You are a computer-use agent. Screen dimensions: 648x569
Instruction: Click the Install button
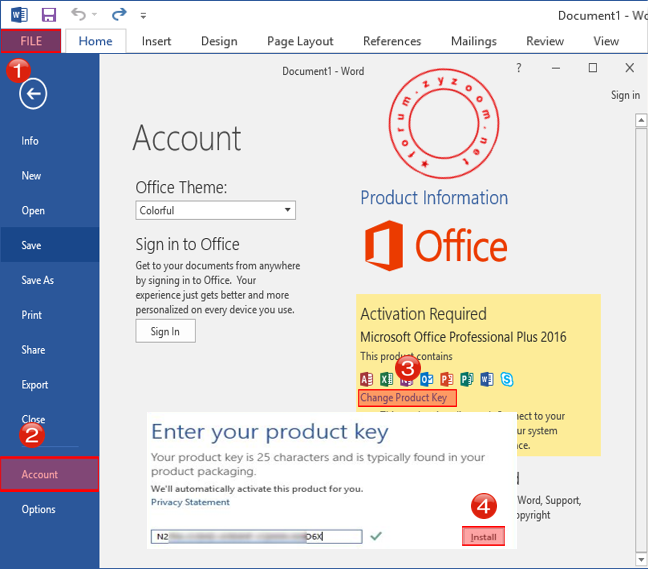coord(483,537)
